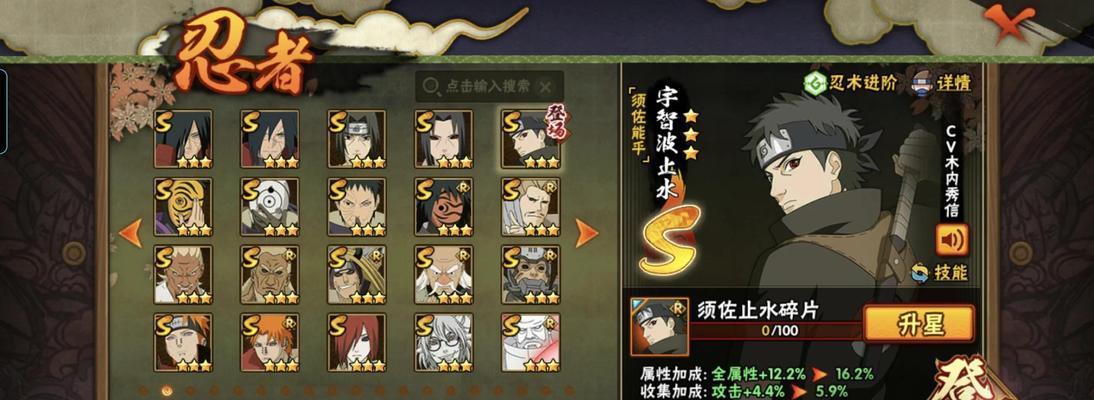The image size is (1094, 400).
Task: Select the orange spiral mask Tobi portrait
Action: pyautogui.click(x=183, y=207)
